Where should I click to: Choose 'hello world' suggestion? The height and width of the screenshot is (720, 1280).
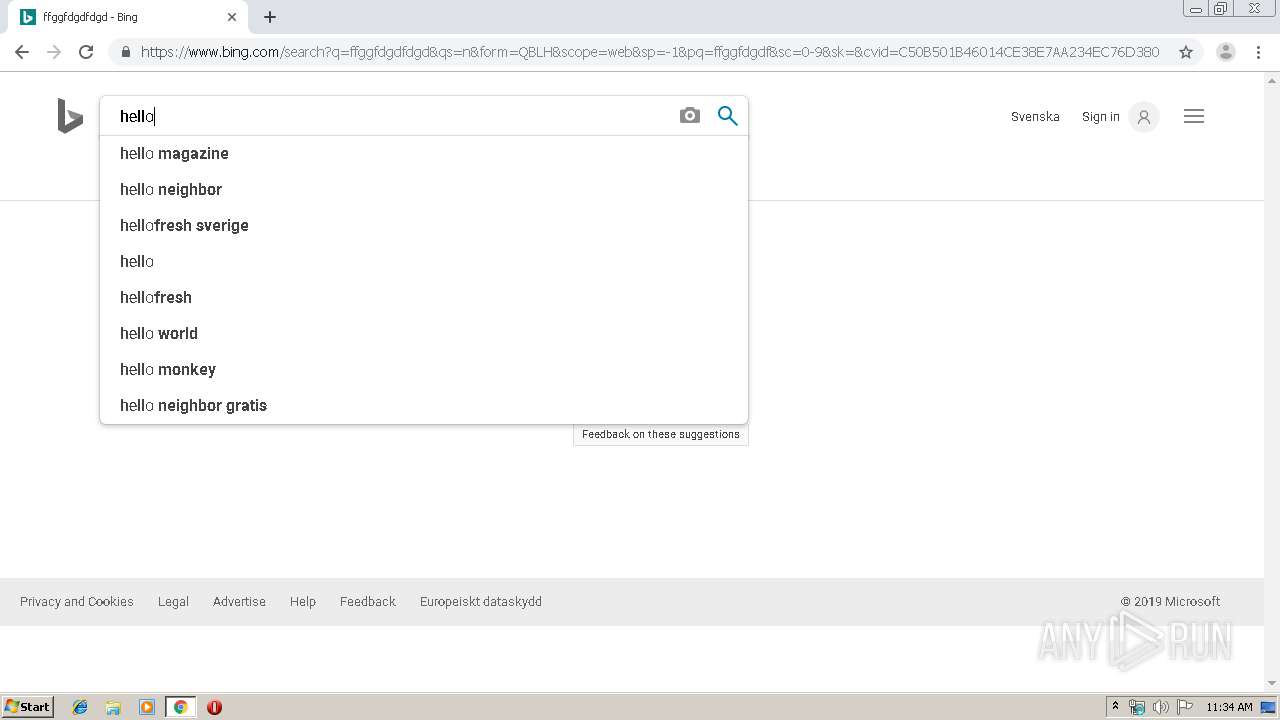tap(424, 333)
